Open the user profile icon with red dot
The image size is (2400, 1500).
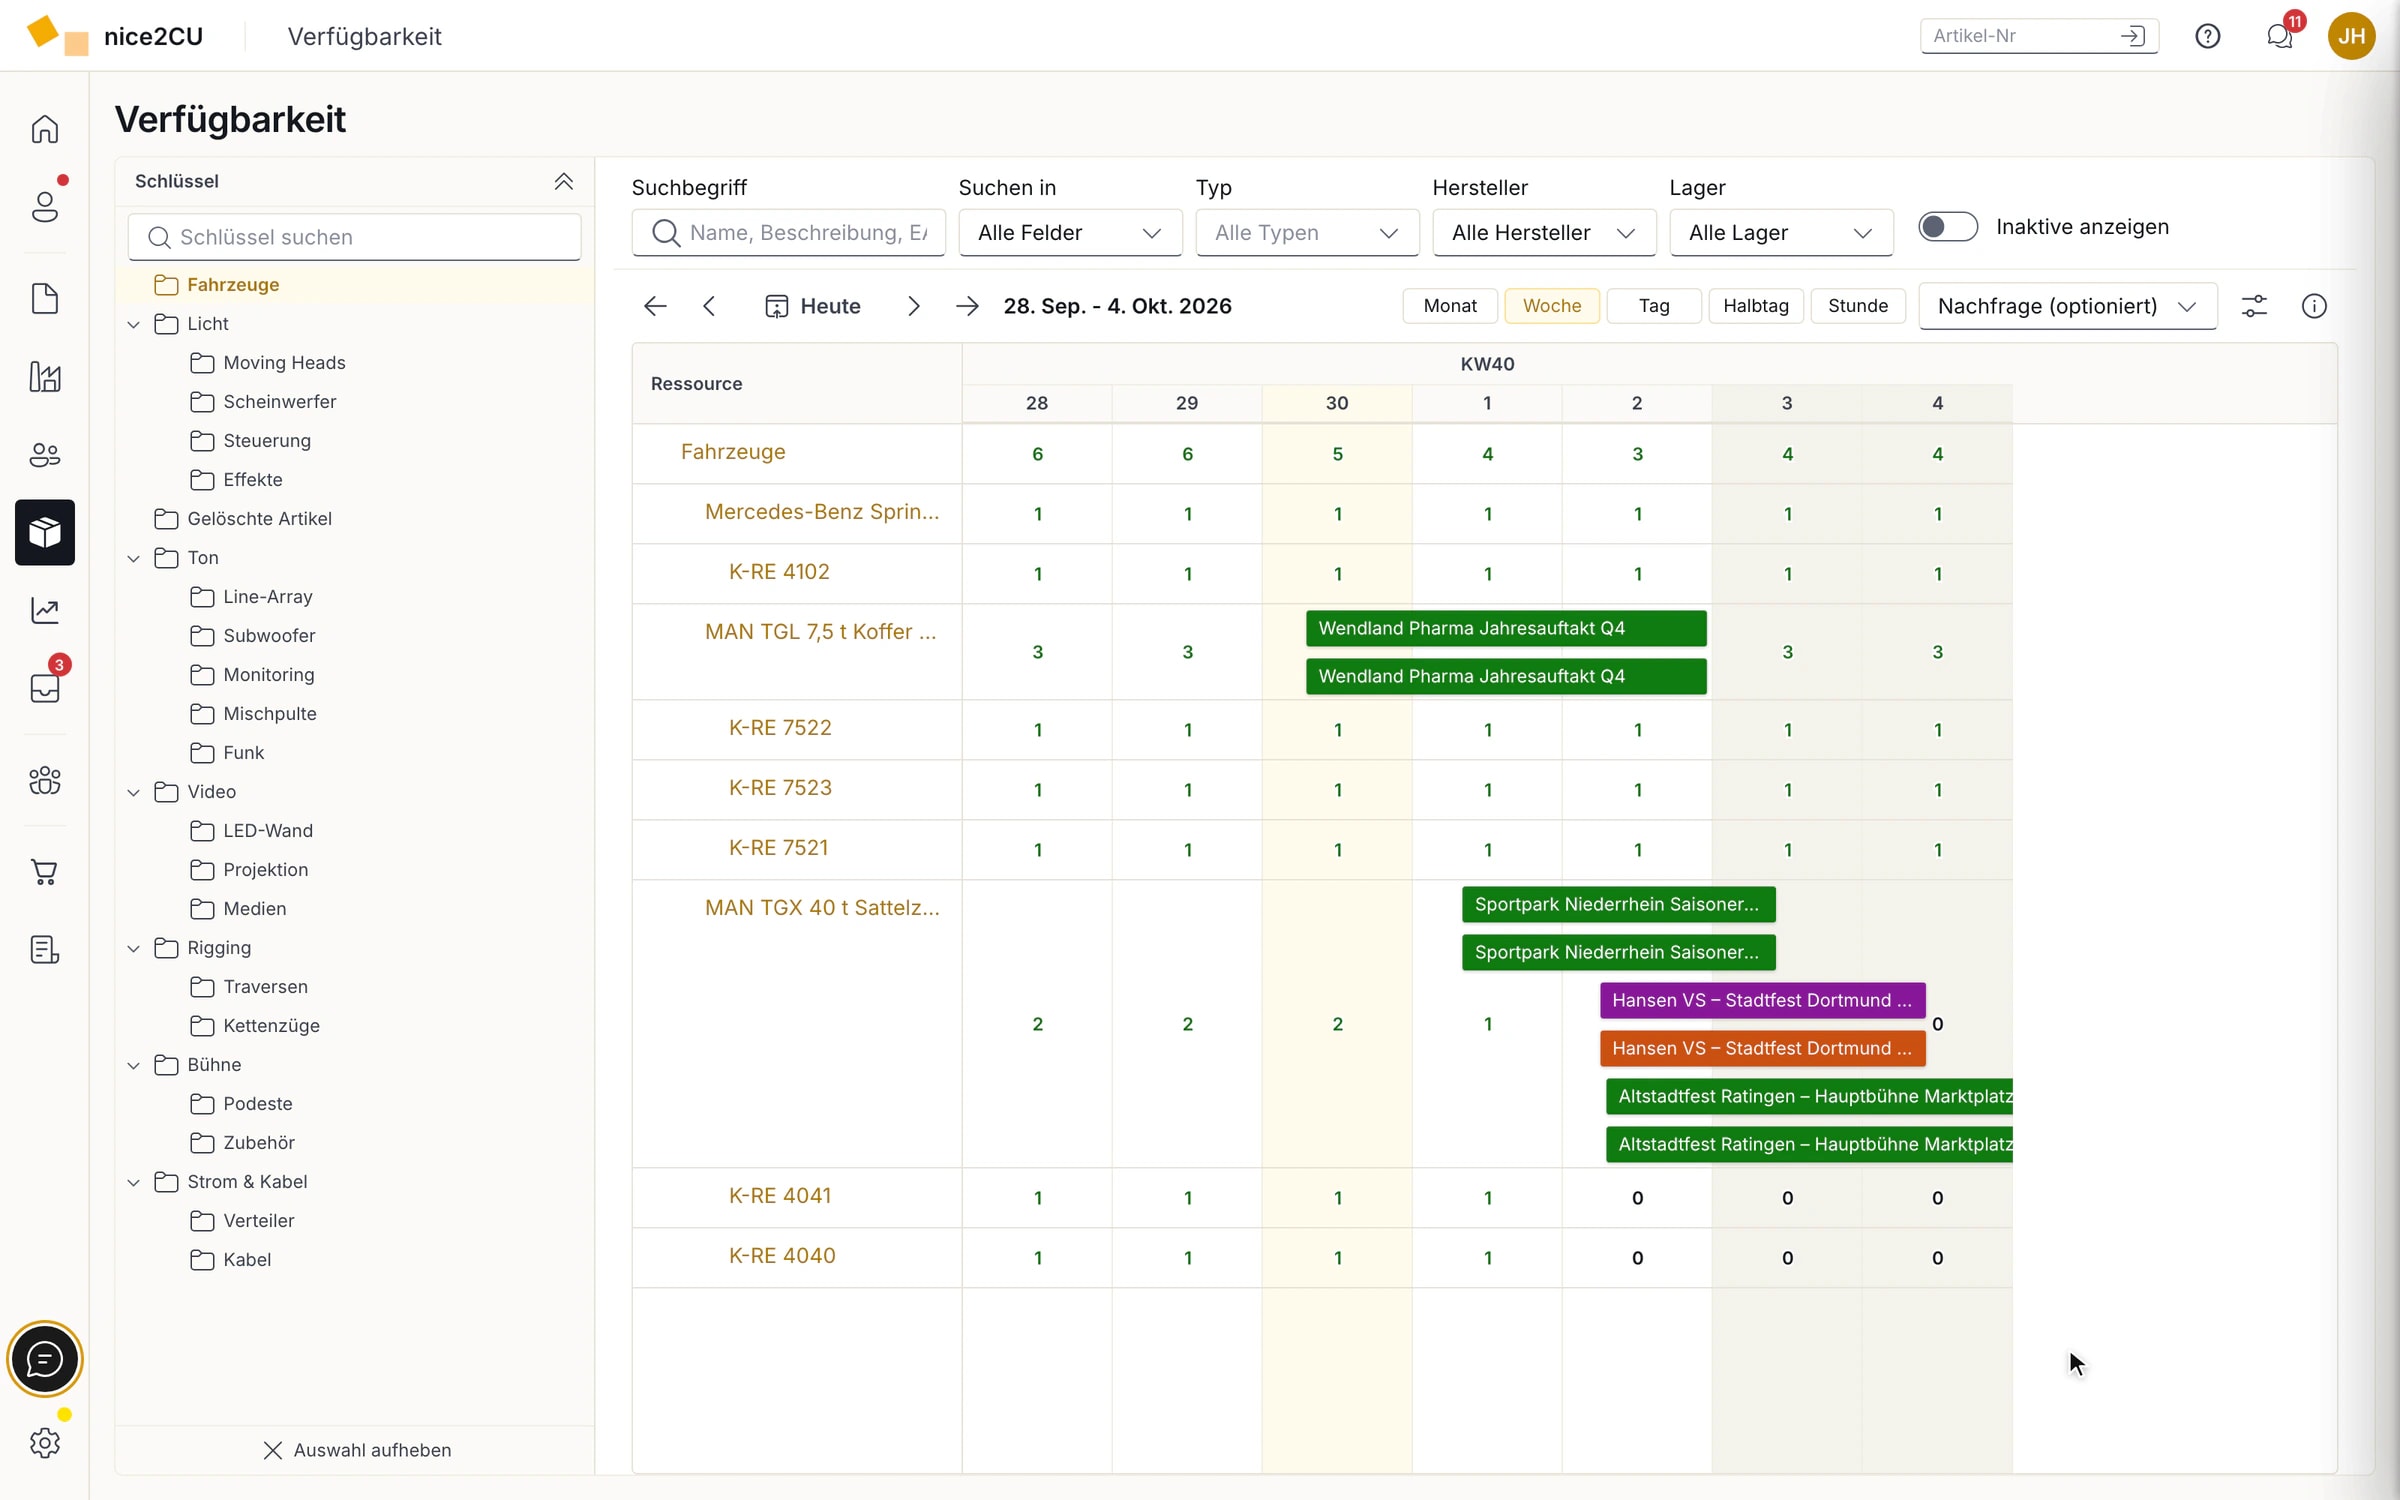pos(45,206)
